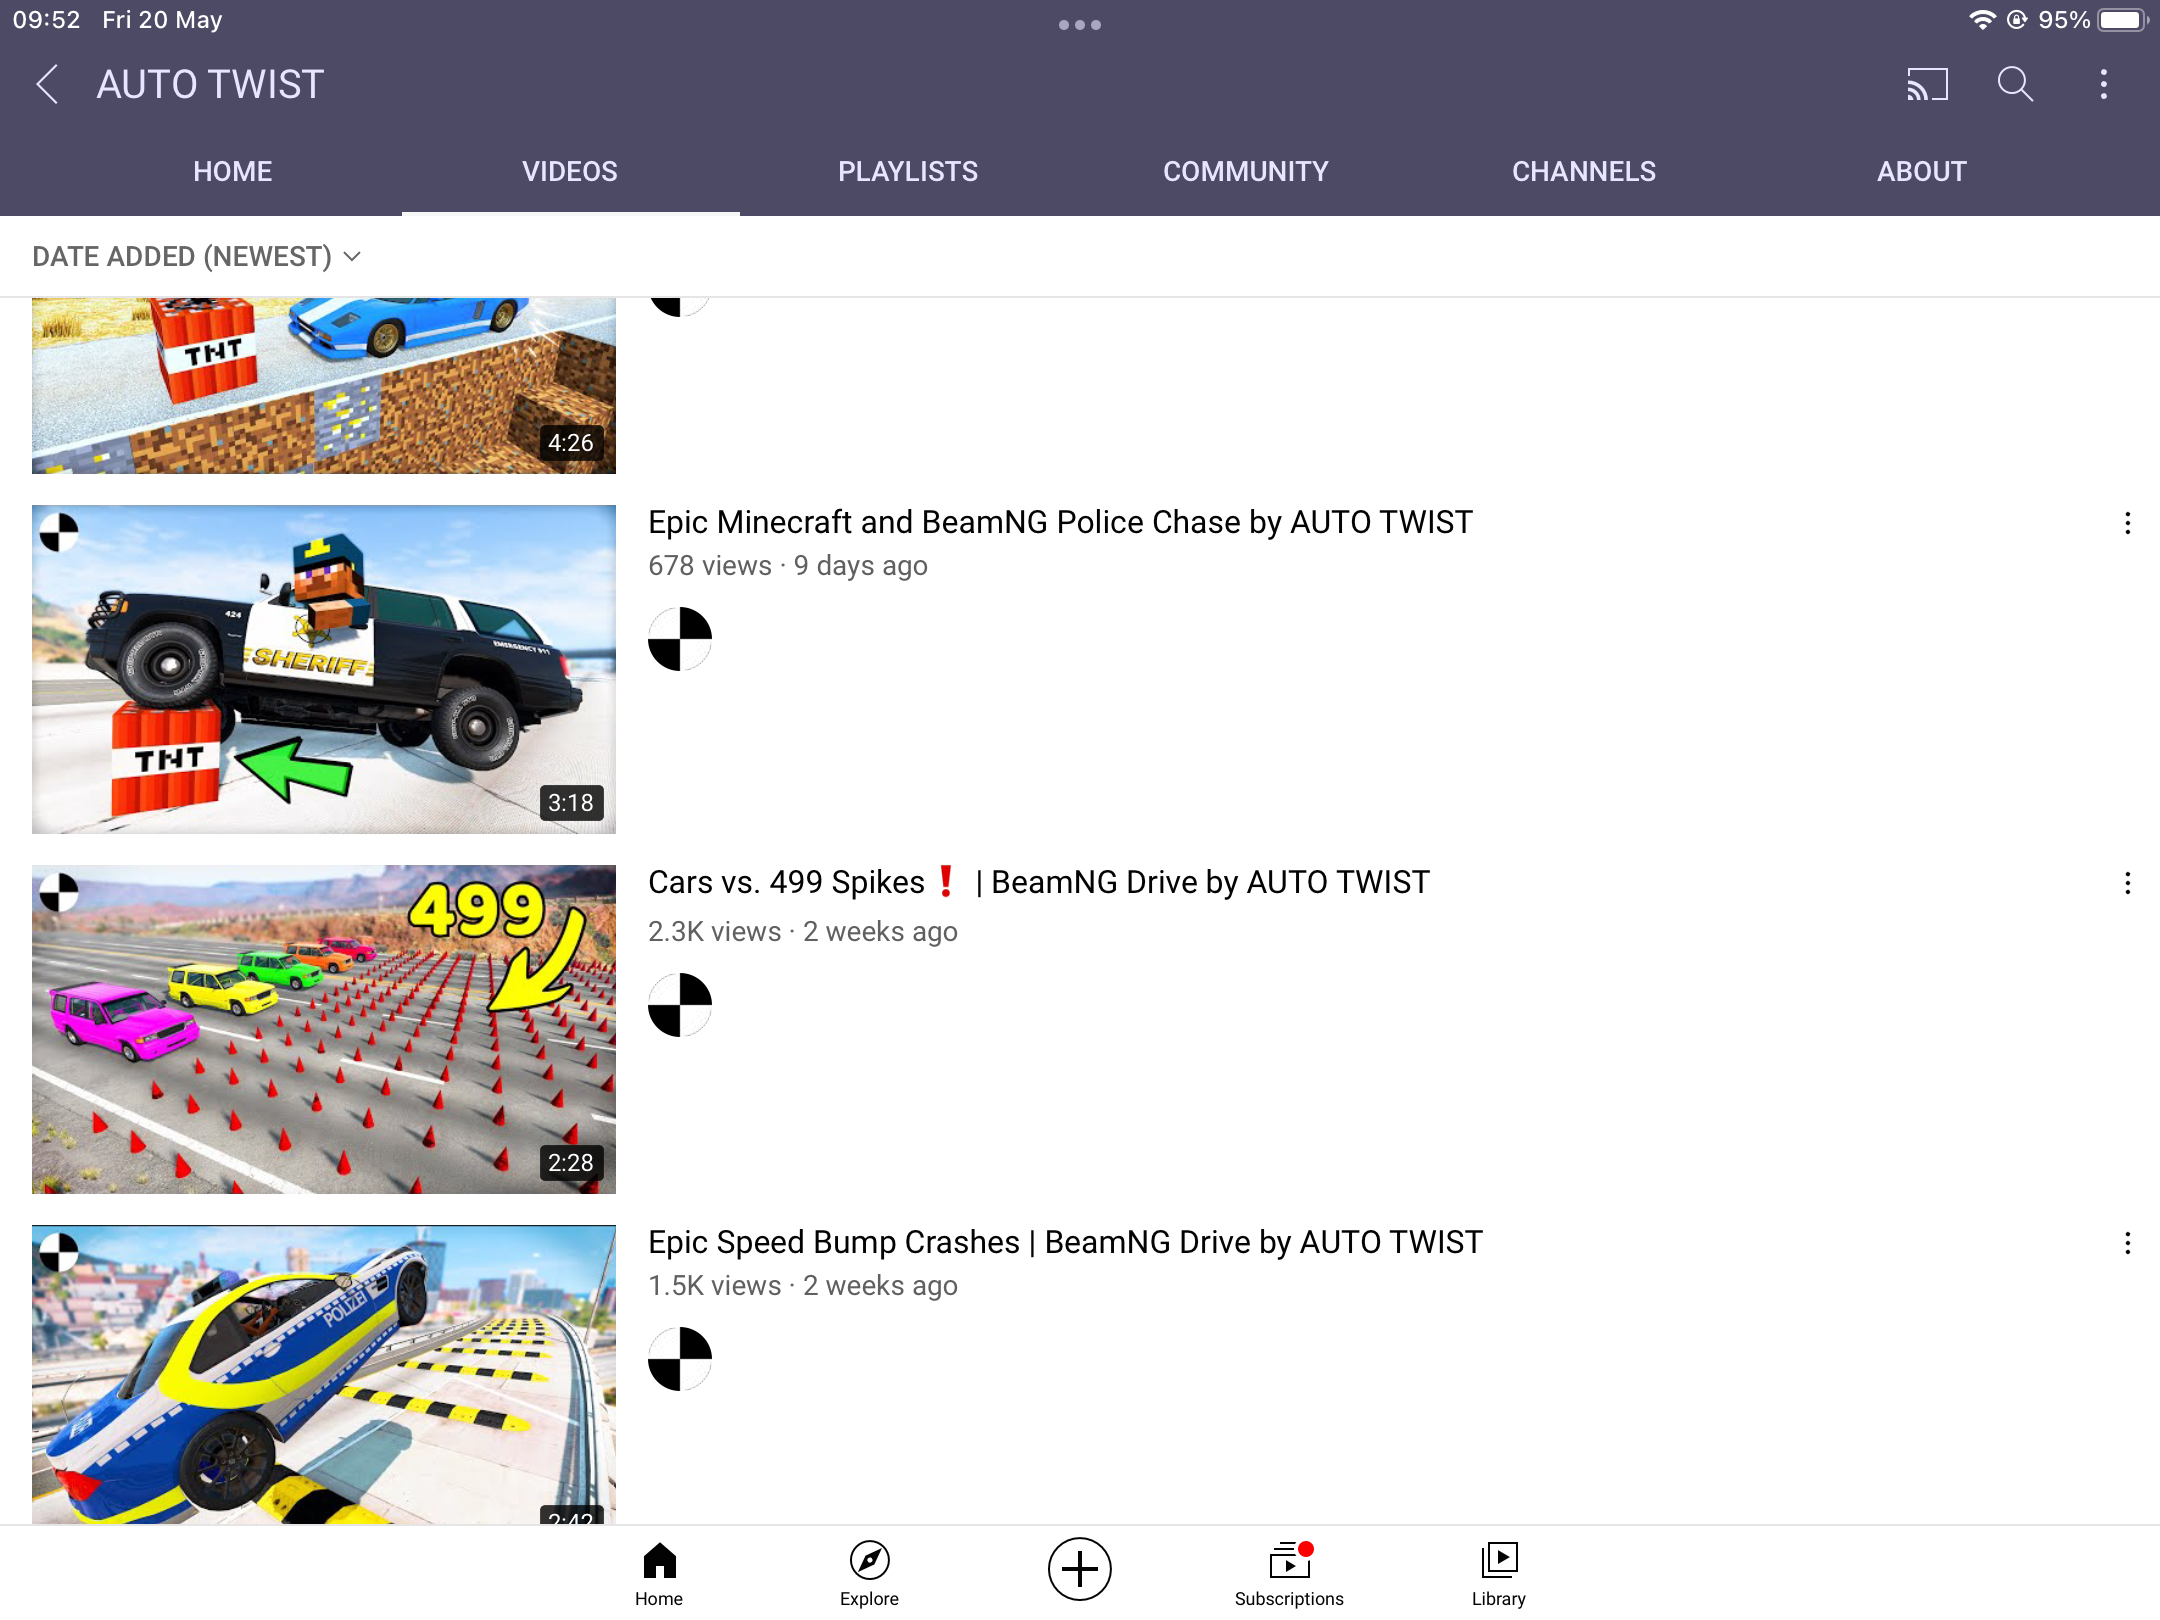This screenshot has height=1620, width=2160.
Task: Tap '1.5K views · 2 weeks ago' text
Action: (x=803, y=1286)
